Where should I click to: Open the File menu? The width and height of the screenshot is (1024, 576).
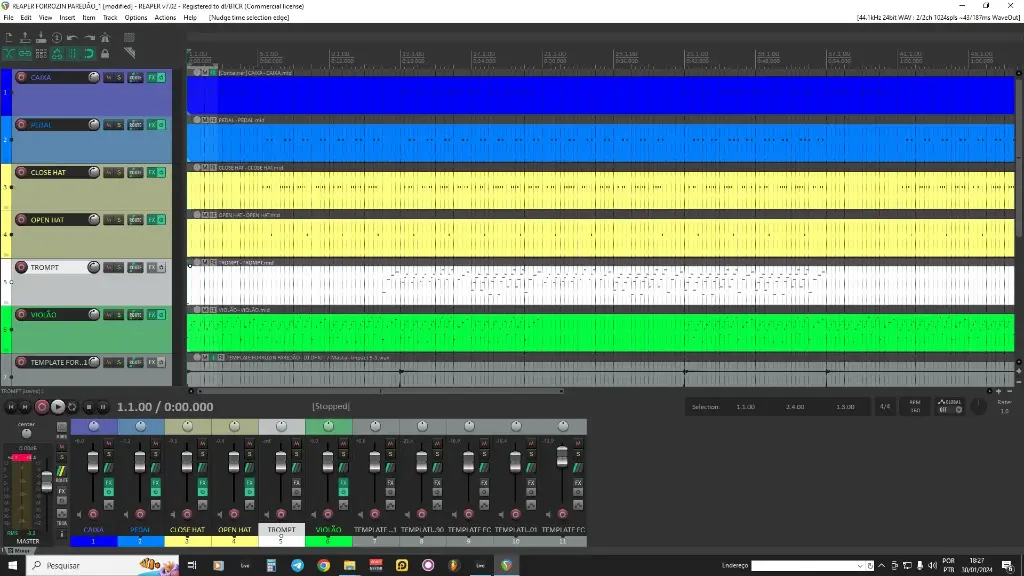click(8, 18)
